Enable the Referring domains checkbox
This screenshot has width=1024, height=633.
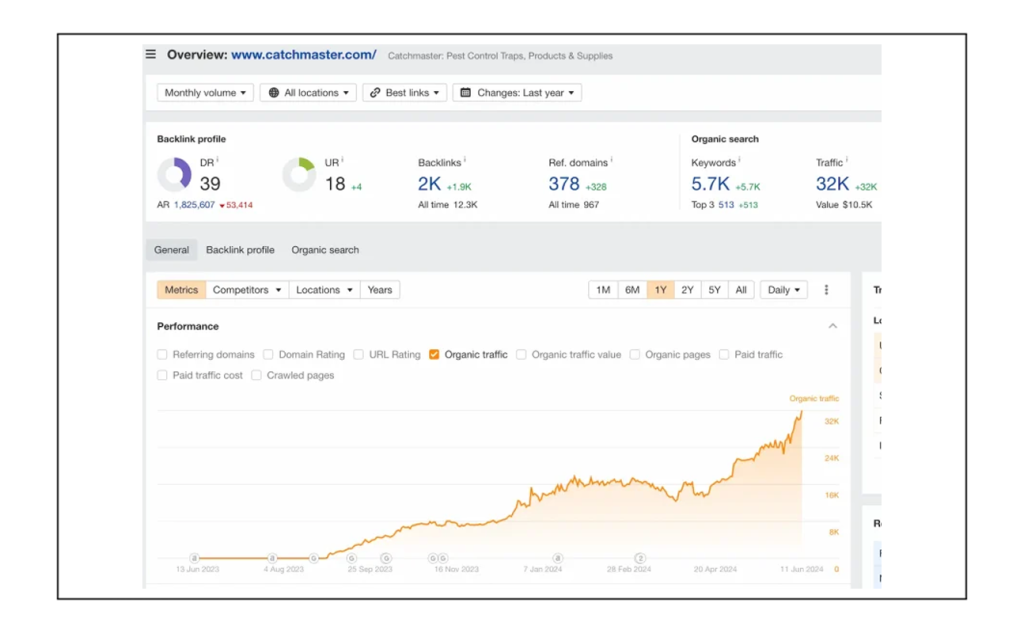pos(162,355)
